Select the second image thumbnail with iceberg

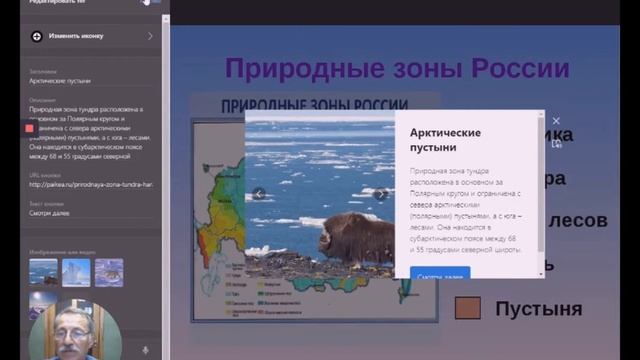pos(76,272)
